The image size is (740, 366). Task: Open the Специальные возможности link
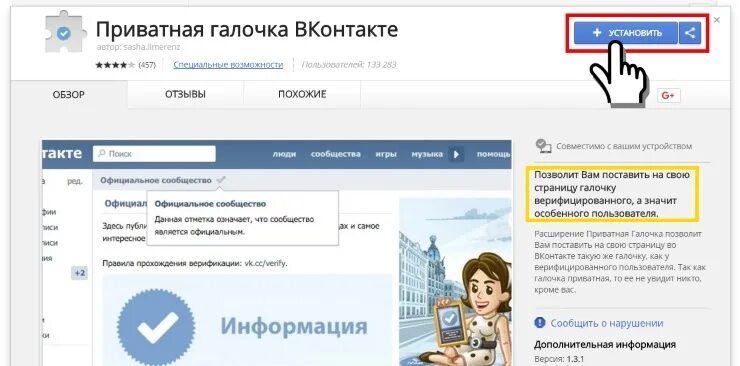(228, 65)
